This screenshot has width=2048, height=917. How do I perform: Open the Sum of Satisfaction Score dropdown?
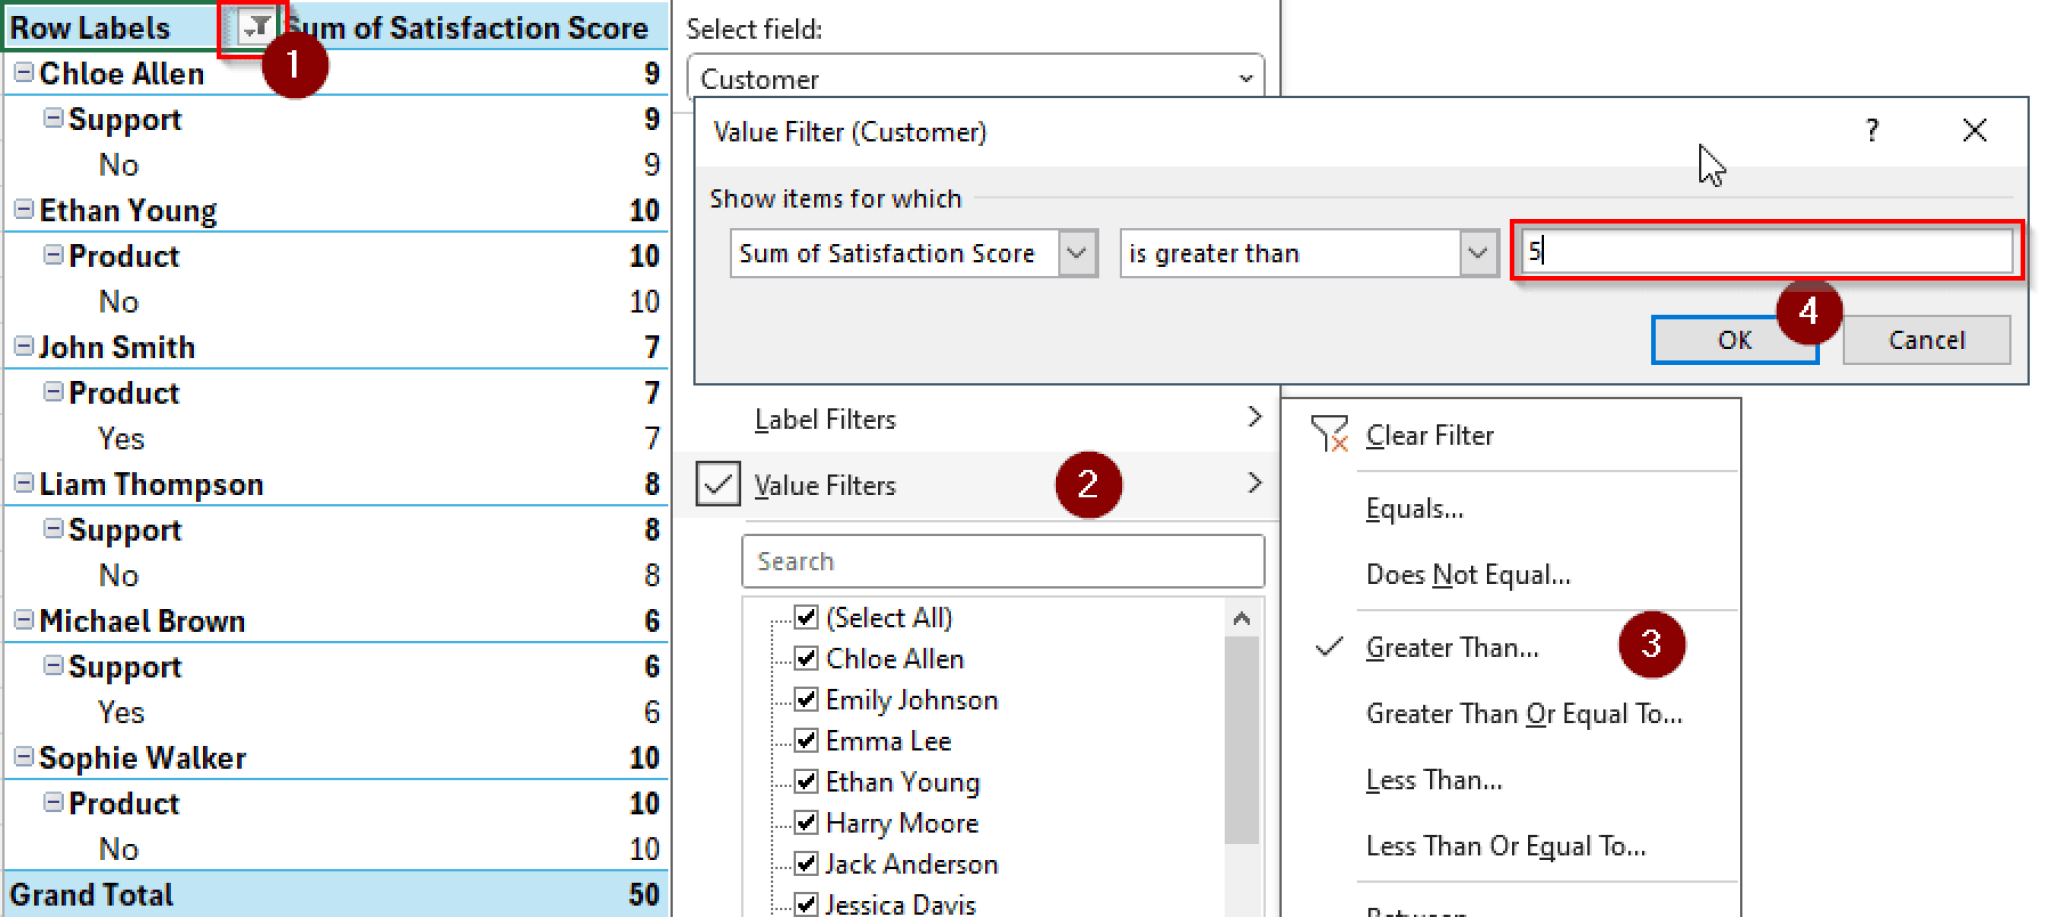1078,253
